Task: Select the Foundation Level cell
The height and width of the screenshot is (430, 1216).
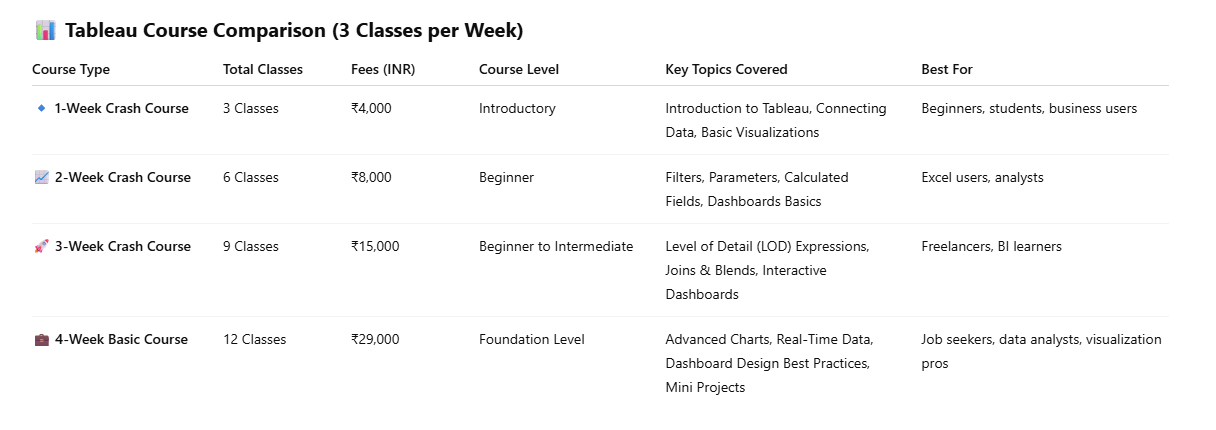Action: (x=532, y=339)
